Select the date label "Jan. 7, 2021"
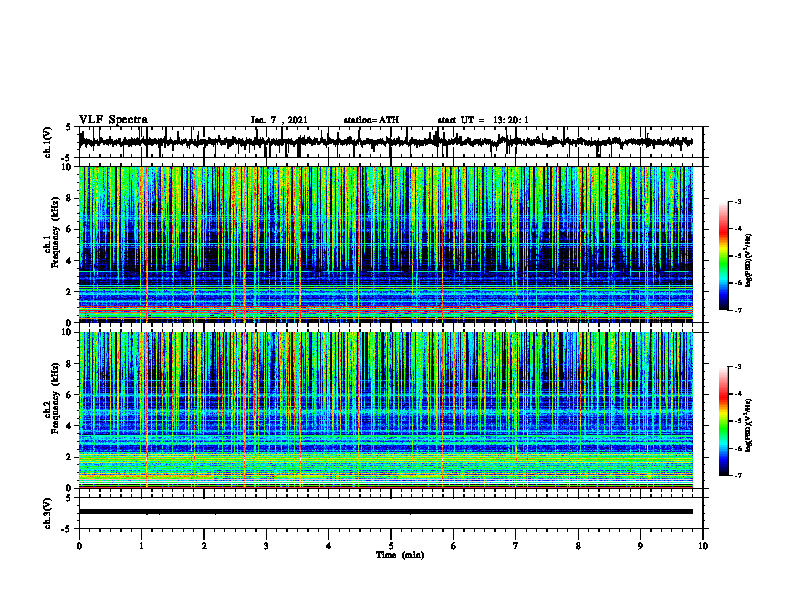792x612 pixels. [x=279, y=120]
